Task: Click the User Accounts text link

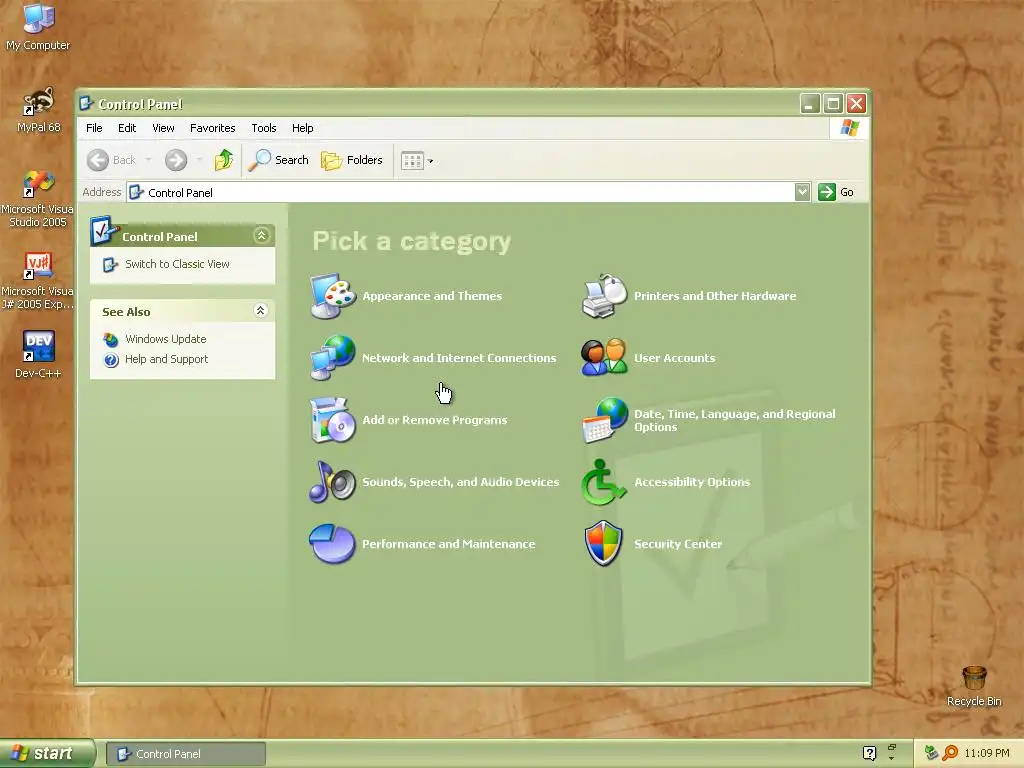Action: (675, 358)
